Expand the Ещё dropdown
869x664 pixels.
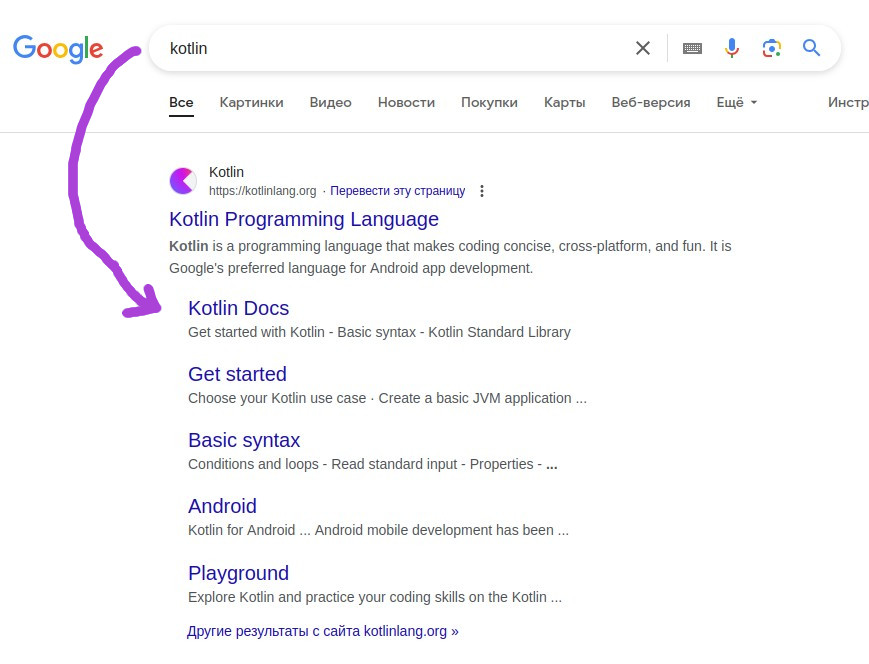click(x=737, y=103)
